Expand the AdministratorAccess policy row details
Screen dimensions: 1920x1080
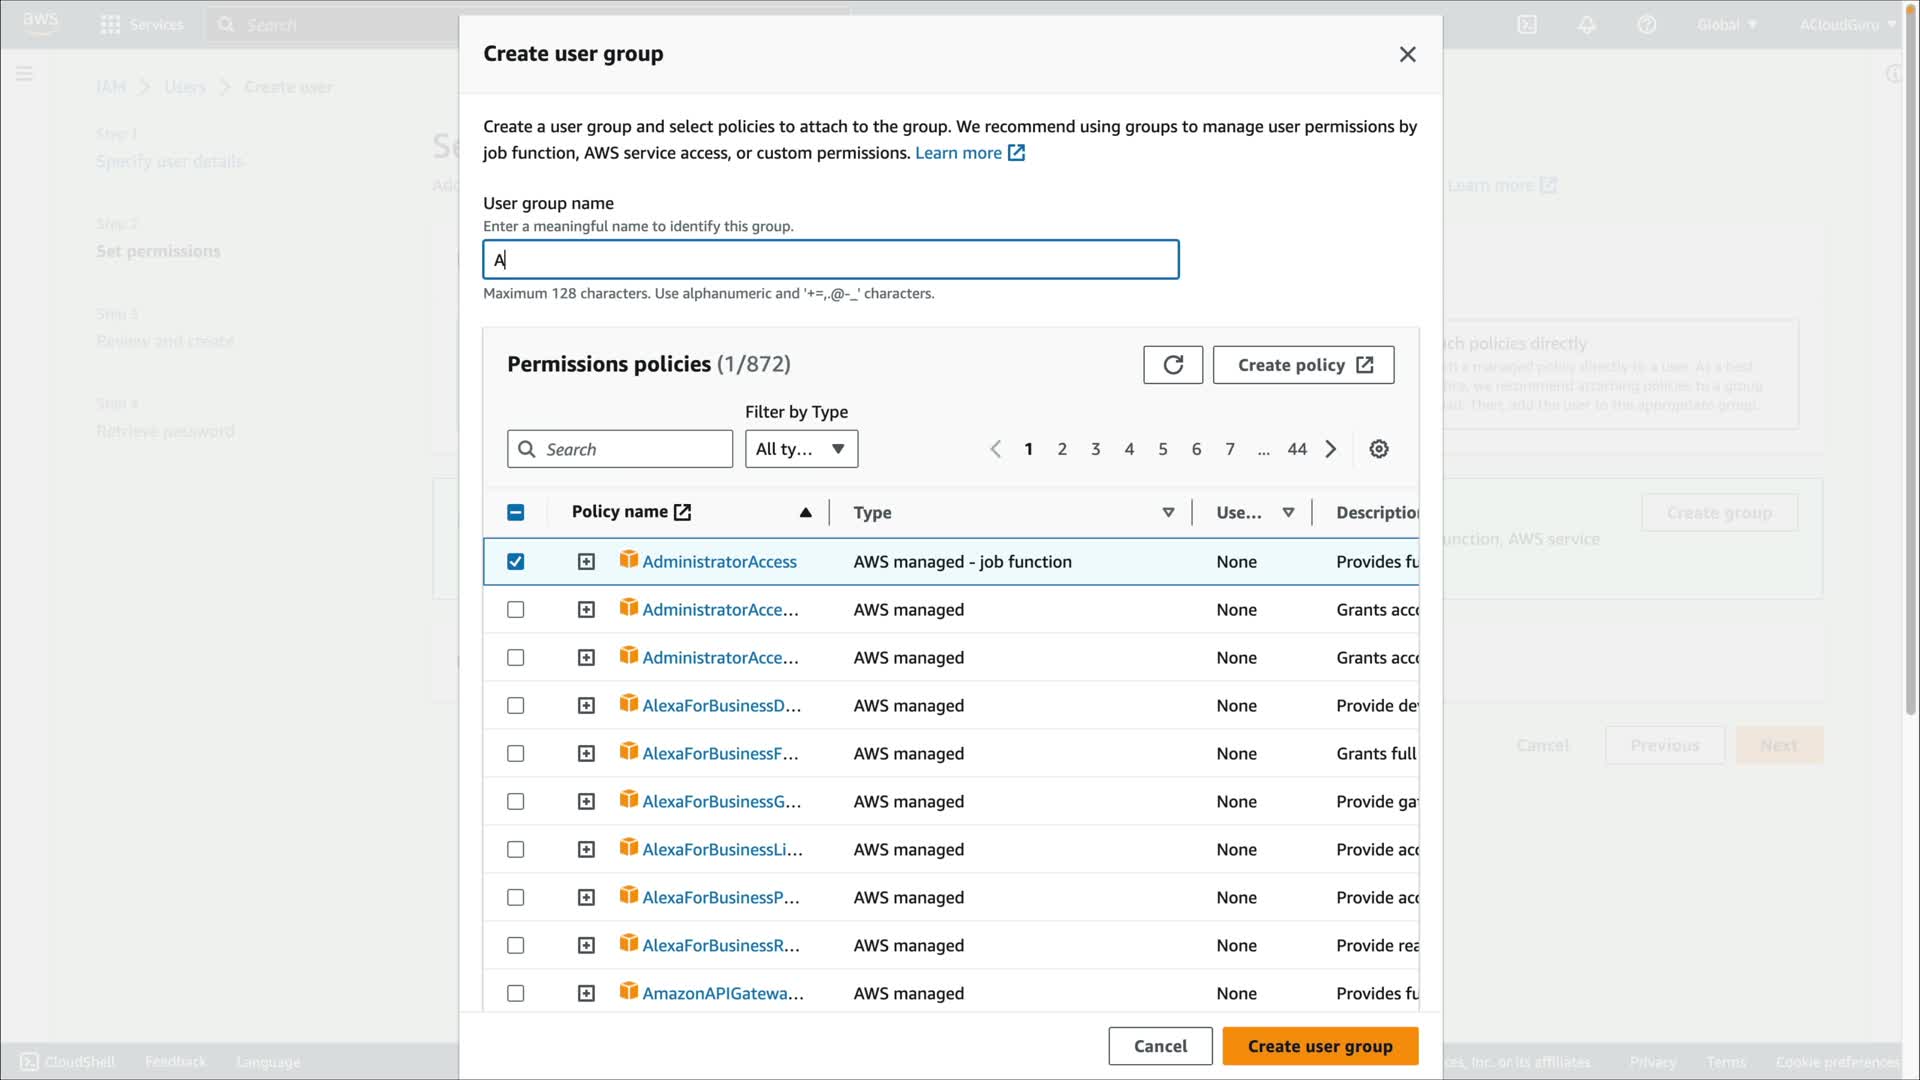(x=586, y=562)
